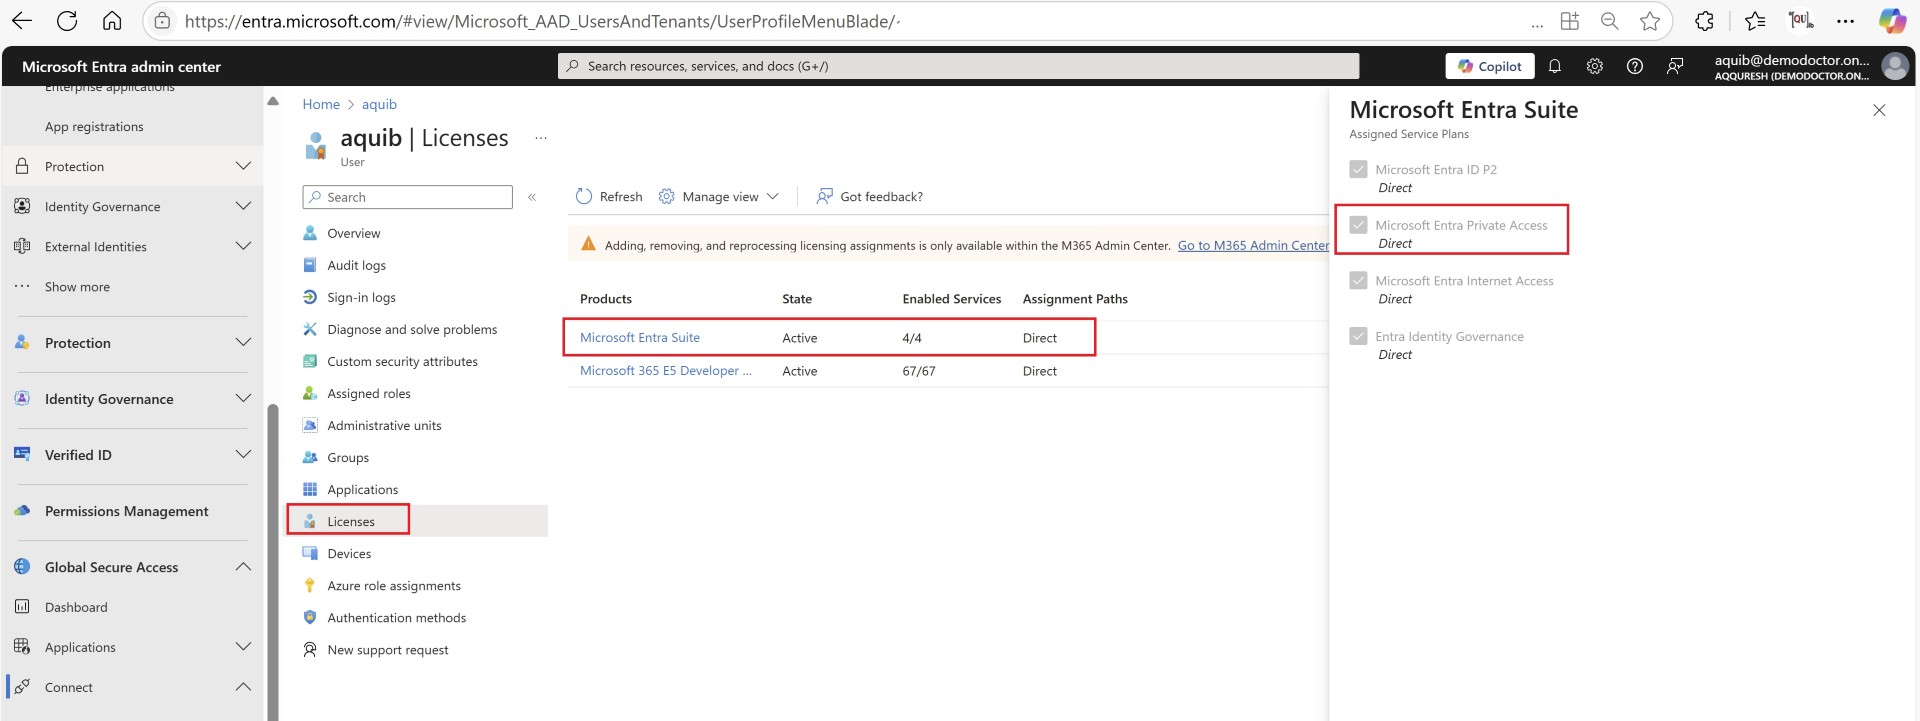The image size is (1920, 721).
Task: Toggle Microsoft Entra ID P2 checkbox
Action: (x=1358, y=169)
